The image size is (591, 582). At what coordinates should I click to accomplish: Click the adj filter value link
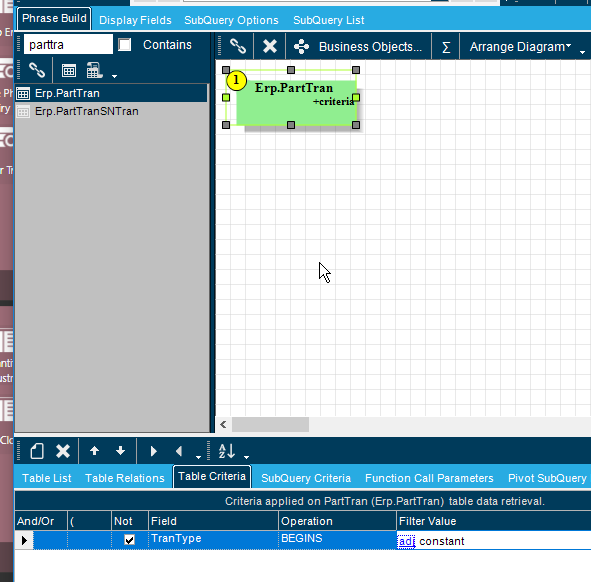click(x=406, y=541)
